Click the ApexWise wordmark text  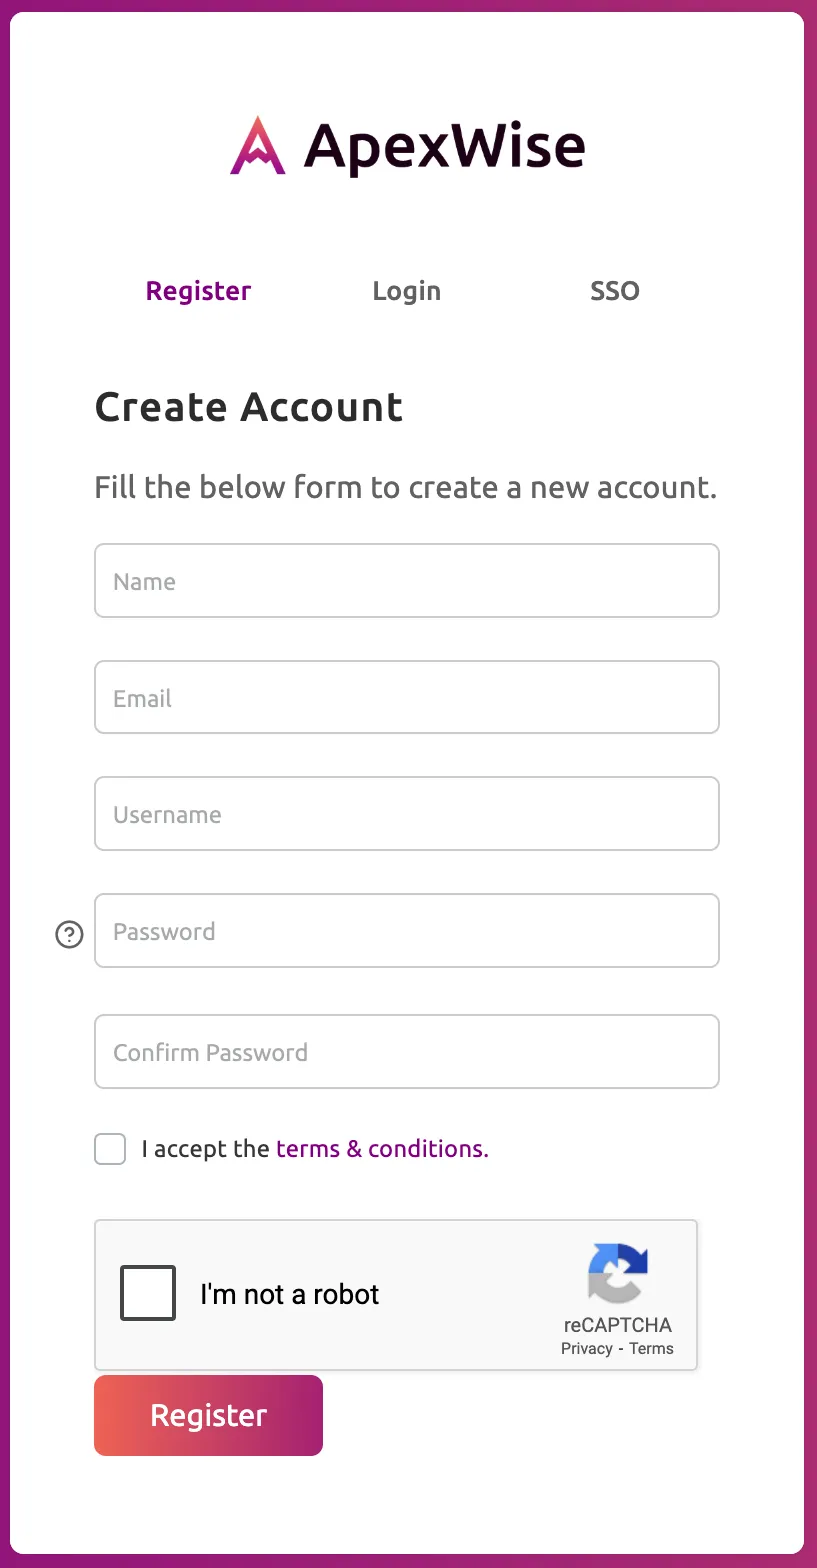(x=447, y=146)
